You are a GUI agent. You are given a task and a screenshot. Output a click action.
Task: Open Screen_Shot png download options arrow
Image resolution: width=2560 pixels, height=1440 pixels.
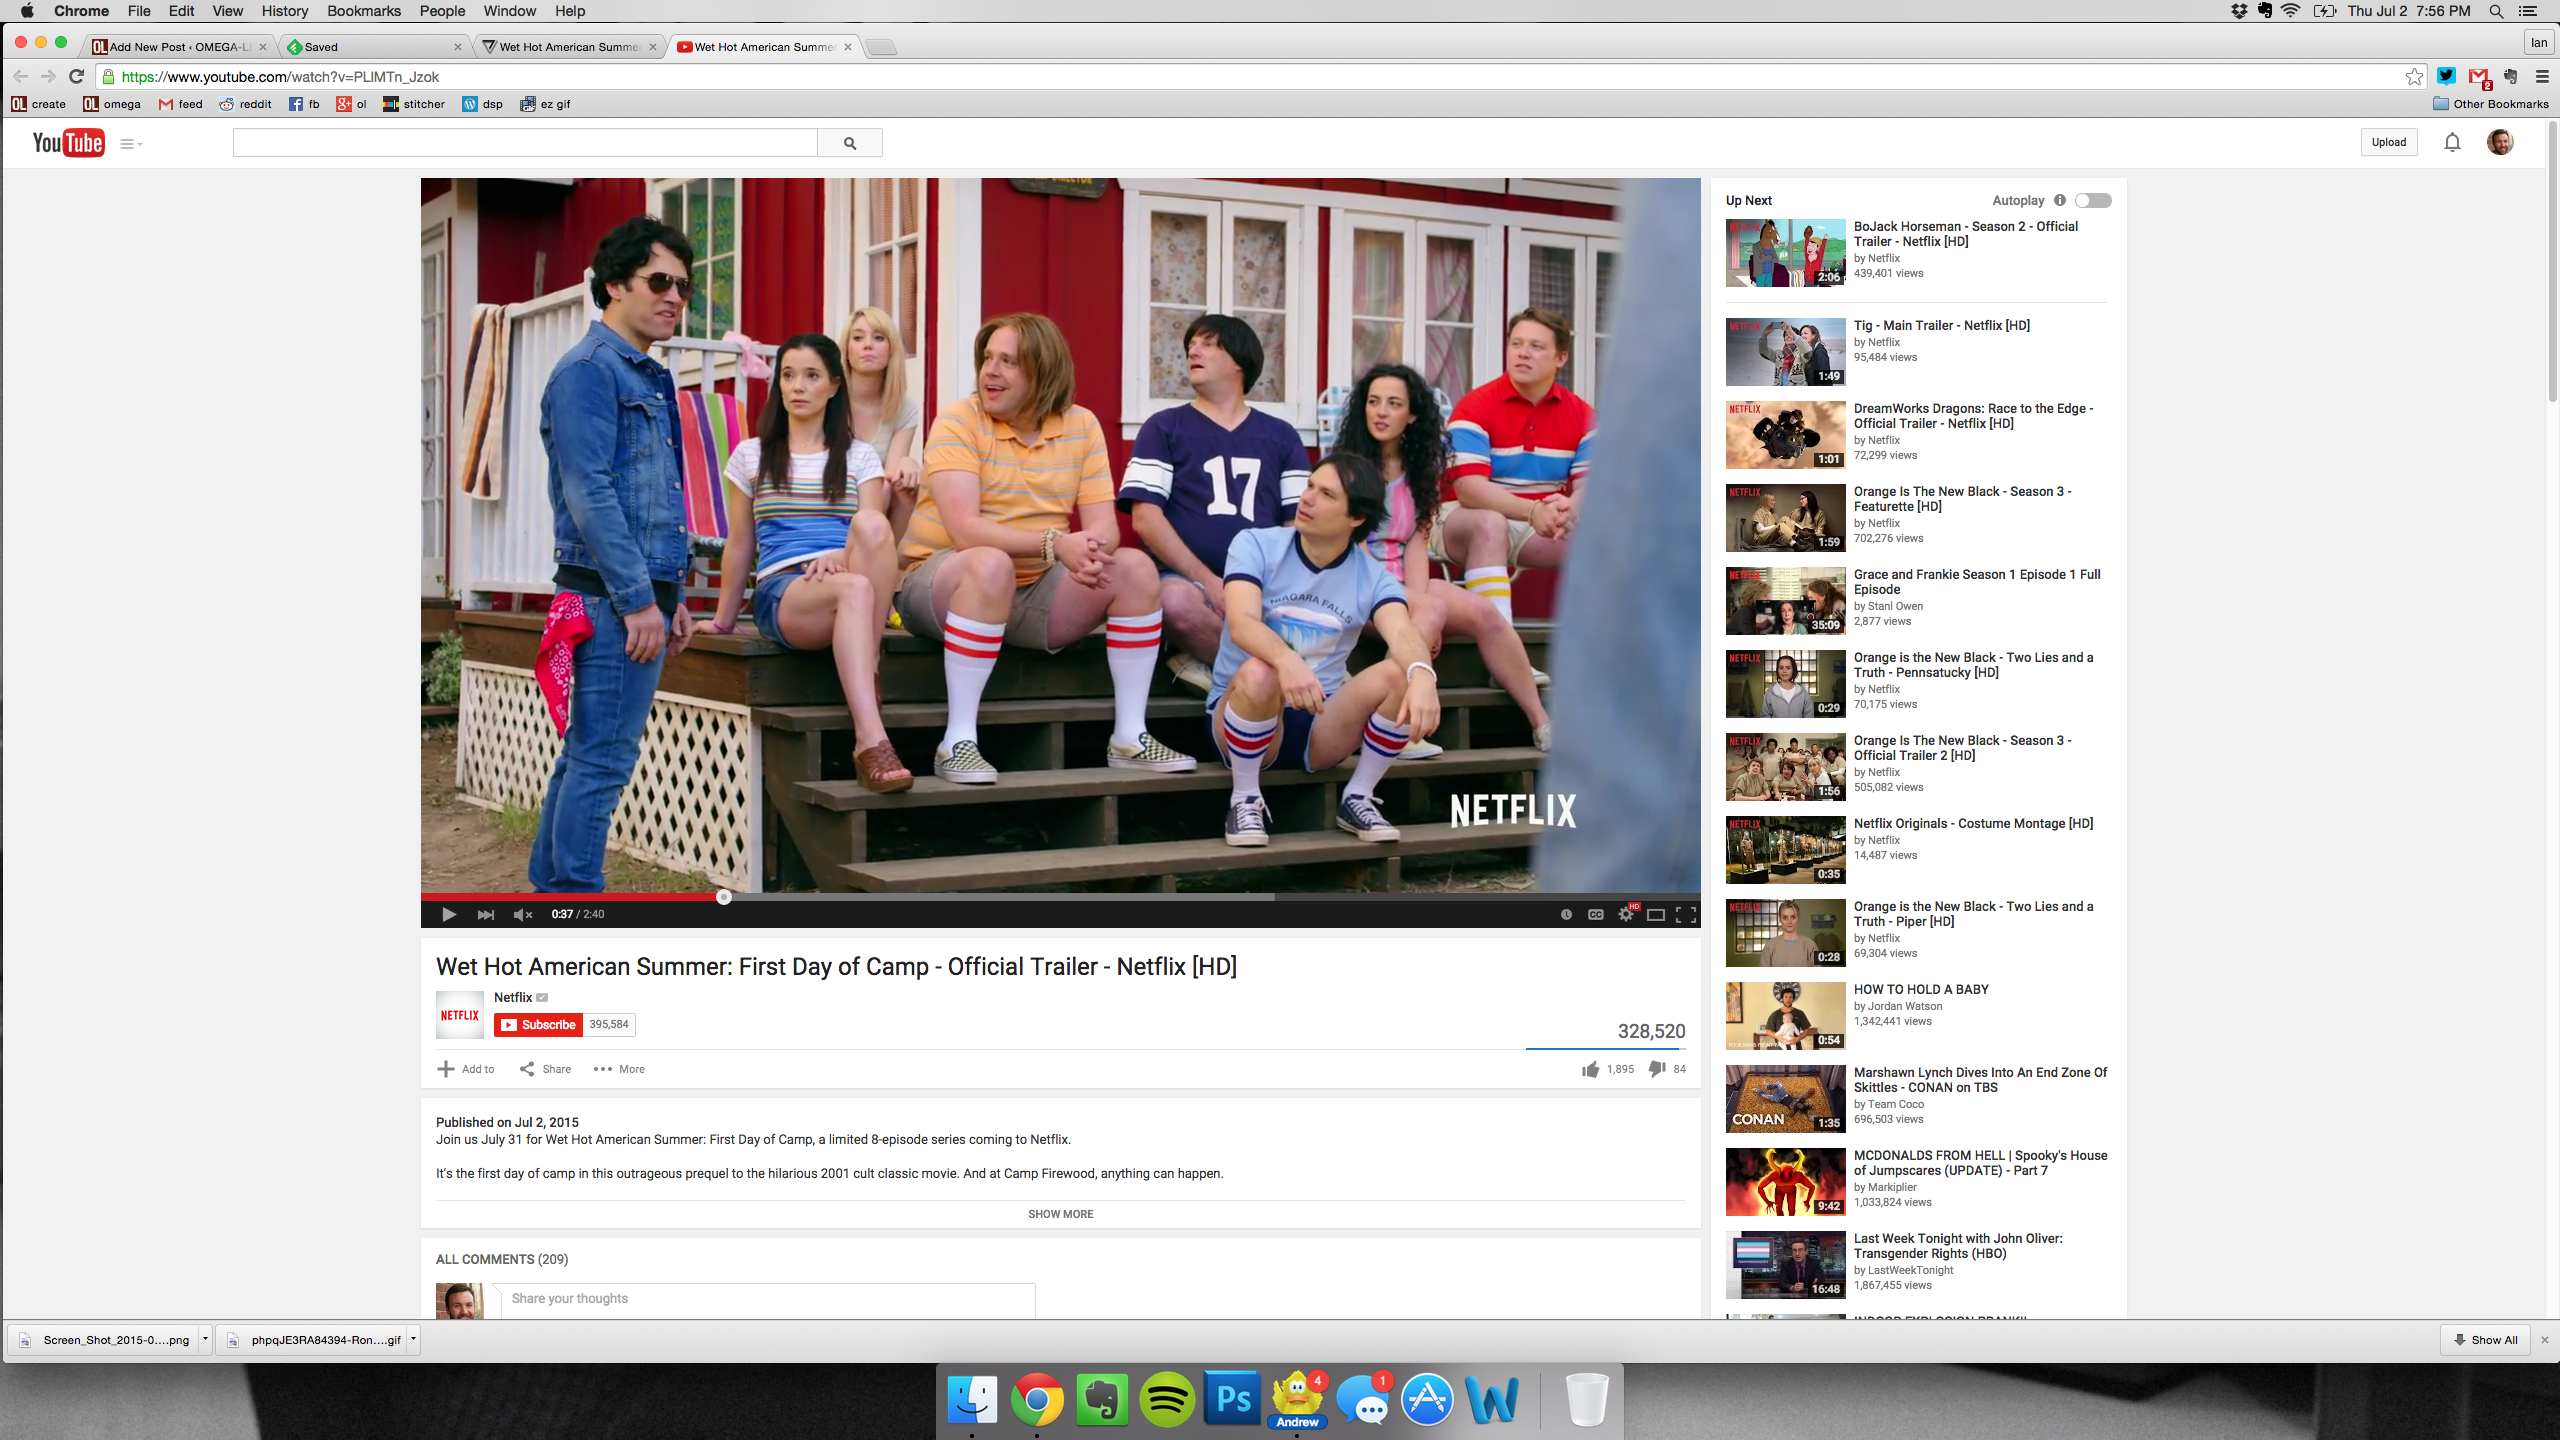205,1339
